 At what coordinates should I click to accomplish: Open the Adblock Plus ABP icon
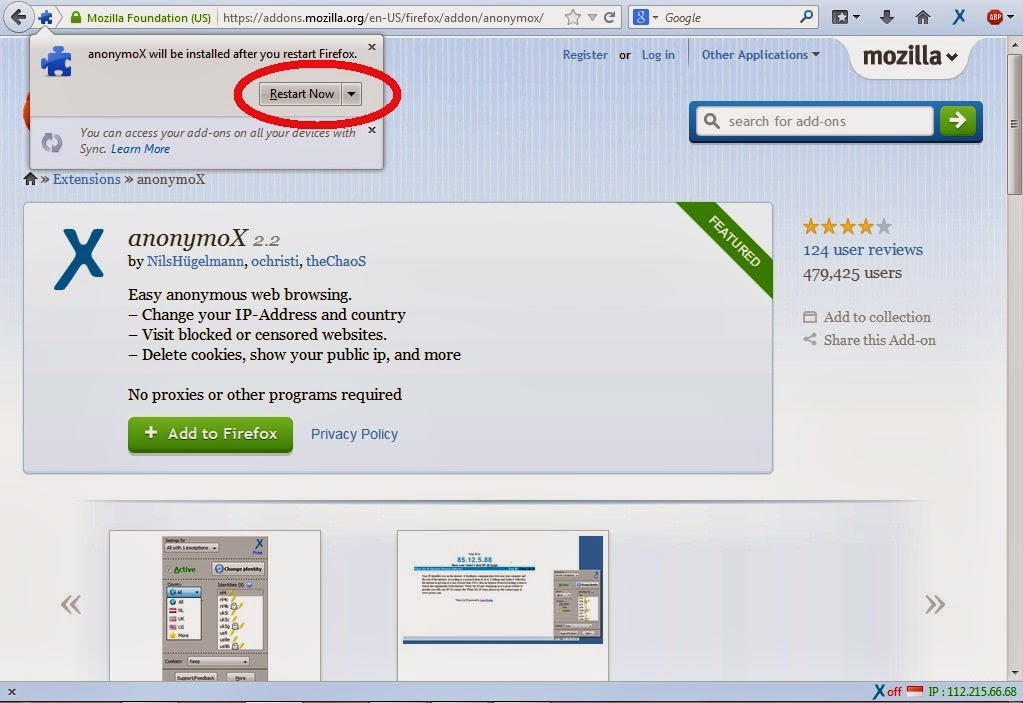(995, 18)
